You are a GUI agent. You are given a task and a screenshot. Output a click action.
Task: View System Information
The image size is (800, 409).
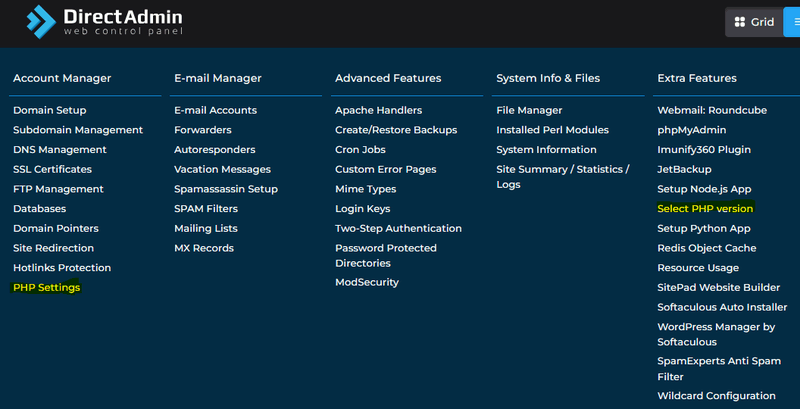546,150
